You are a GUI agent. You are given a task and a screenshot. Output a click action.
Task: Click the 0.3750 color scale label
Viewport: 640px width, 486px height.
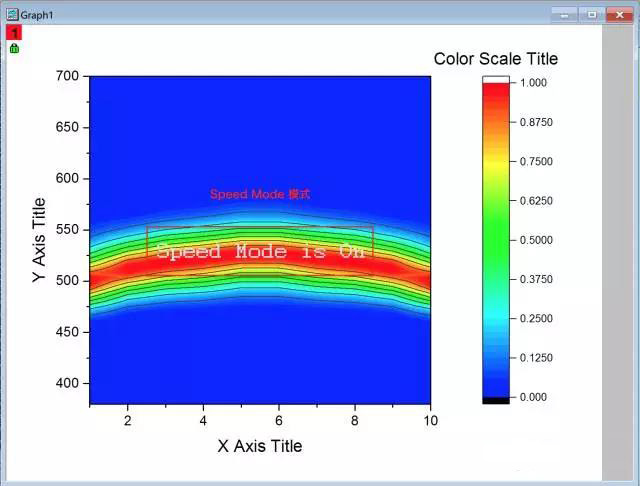click(536, 280)
